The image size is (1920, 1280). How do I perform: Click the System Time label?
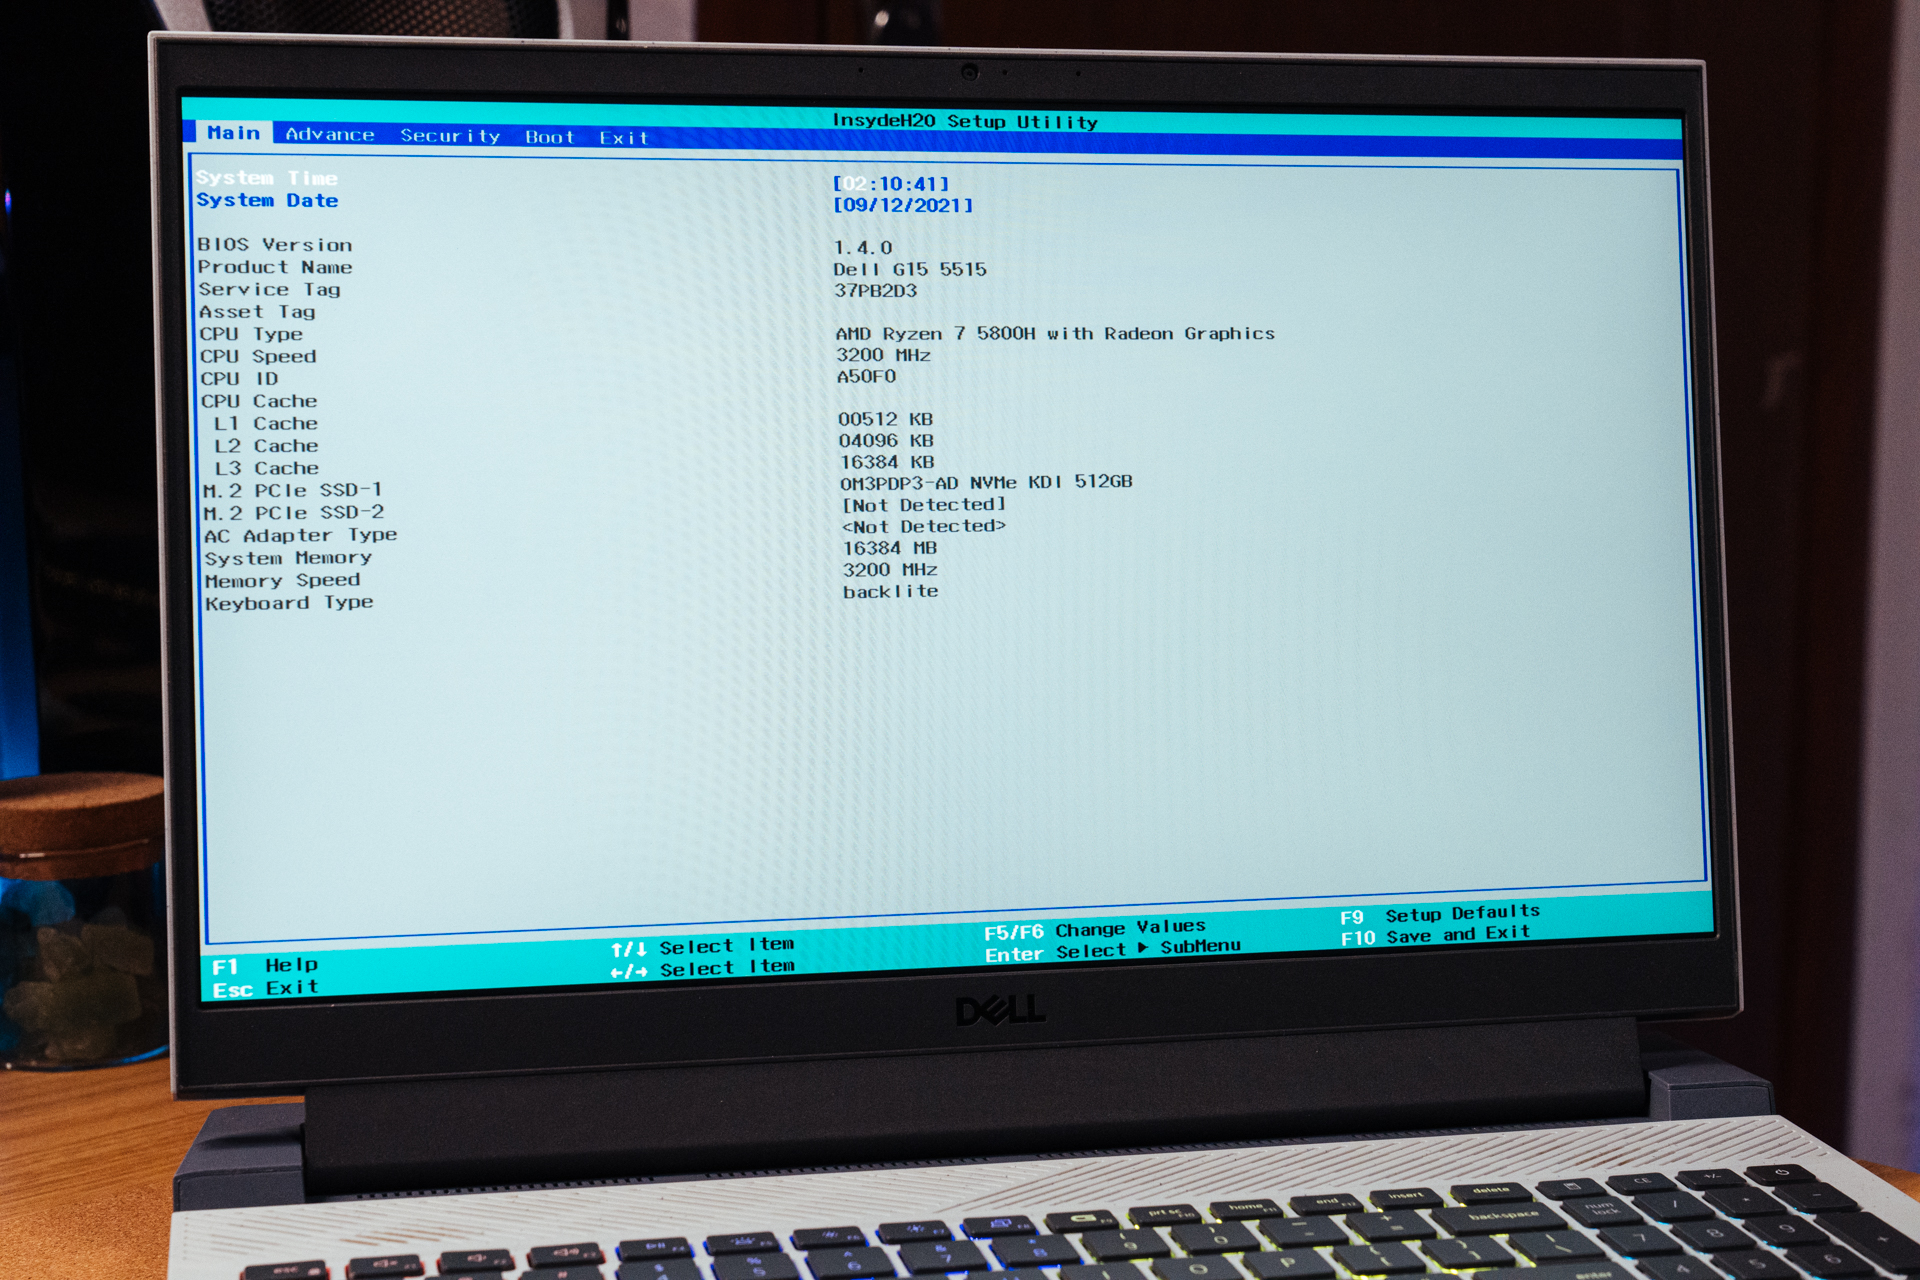click(x=266, y=178)
